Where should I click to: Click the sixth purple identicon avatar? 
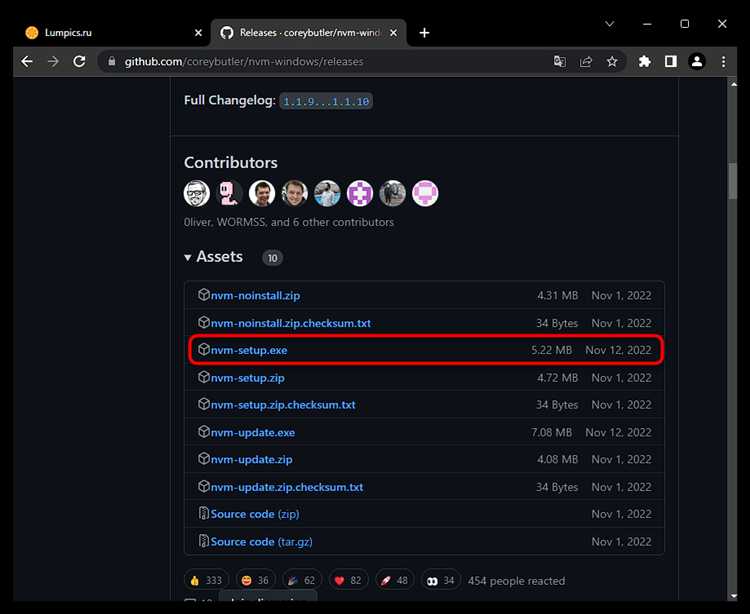click(x=360, y=194)
